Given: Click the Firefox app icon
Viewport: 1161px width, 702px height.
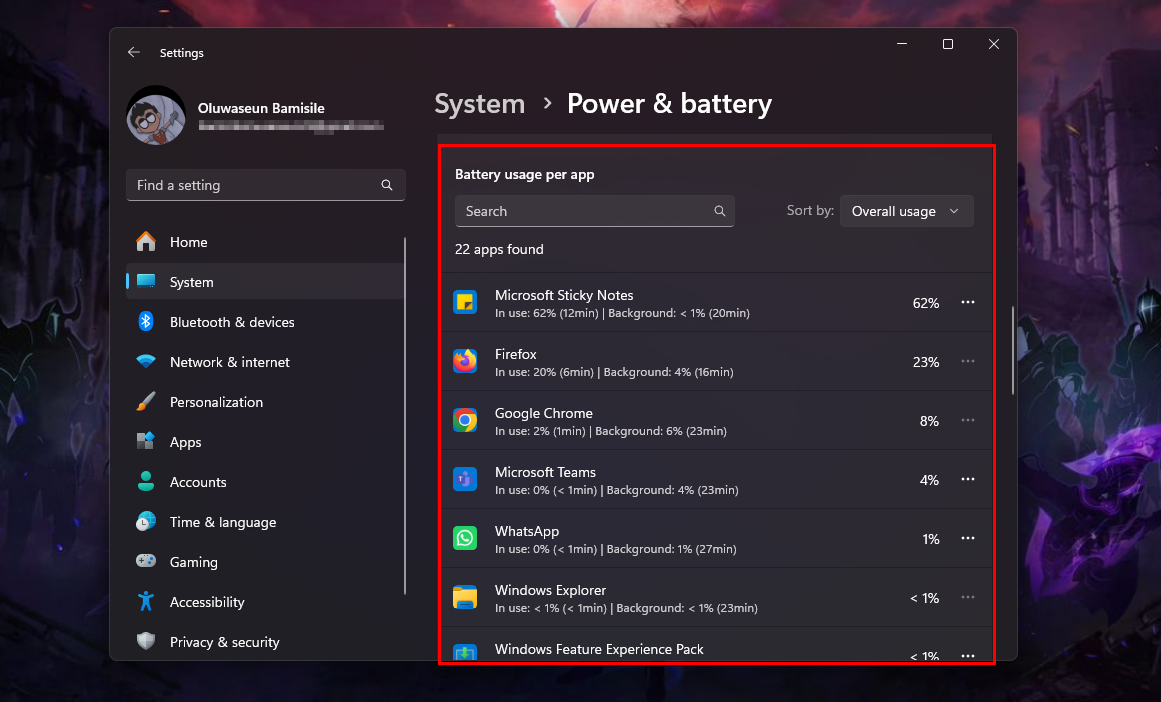Looking at the screenshot, I should point(465,361).
